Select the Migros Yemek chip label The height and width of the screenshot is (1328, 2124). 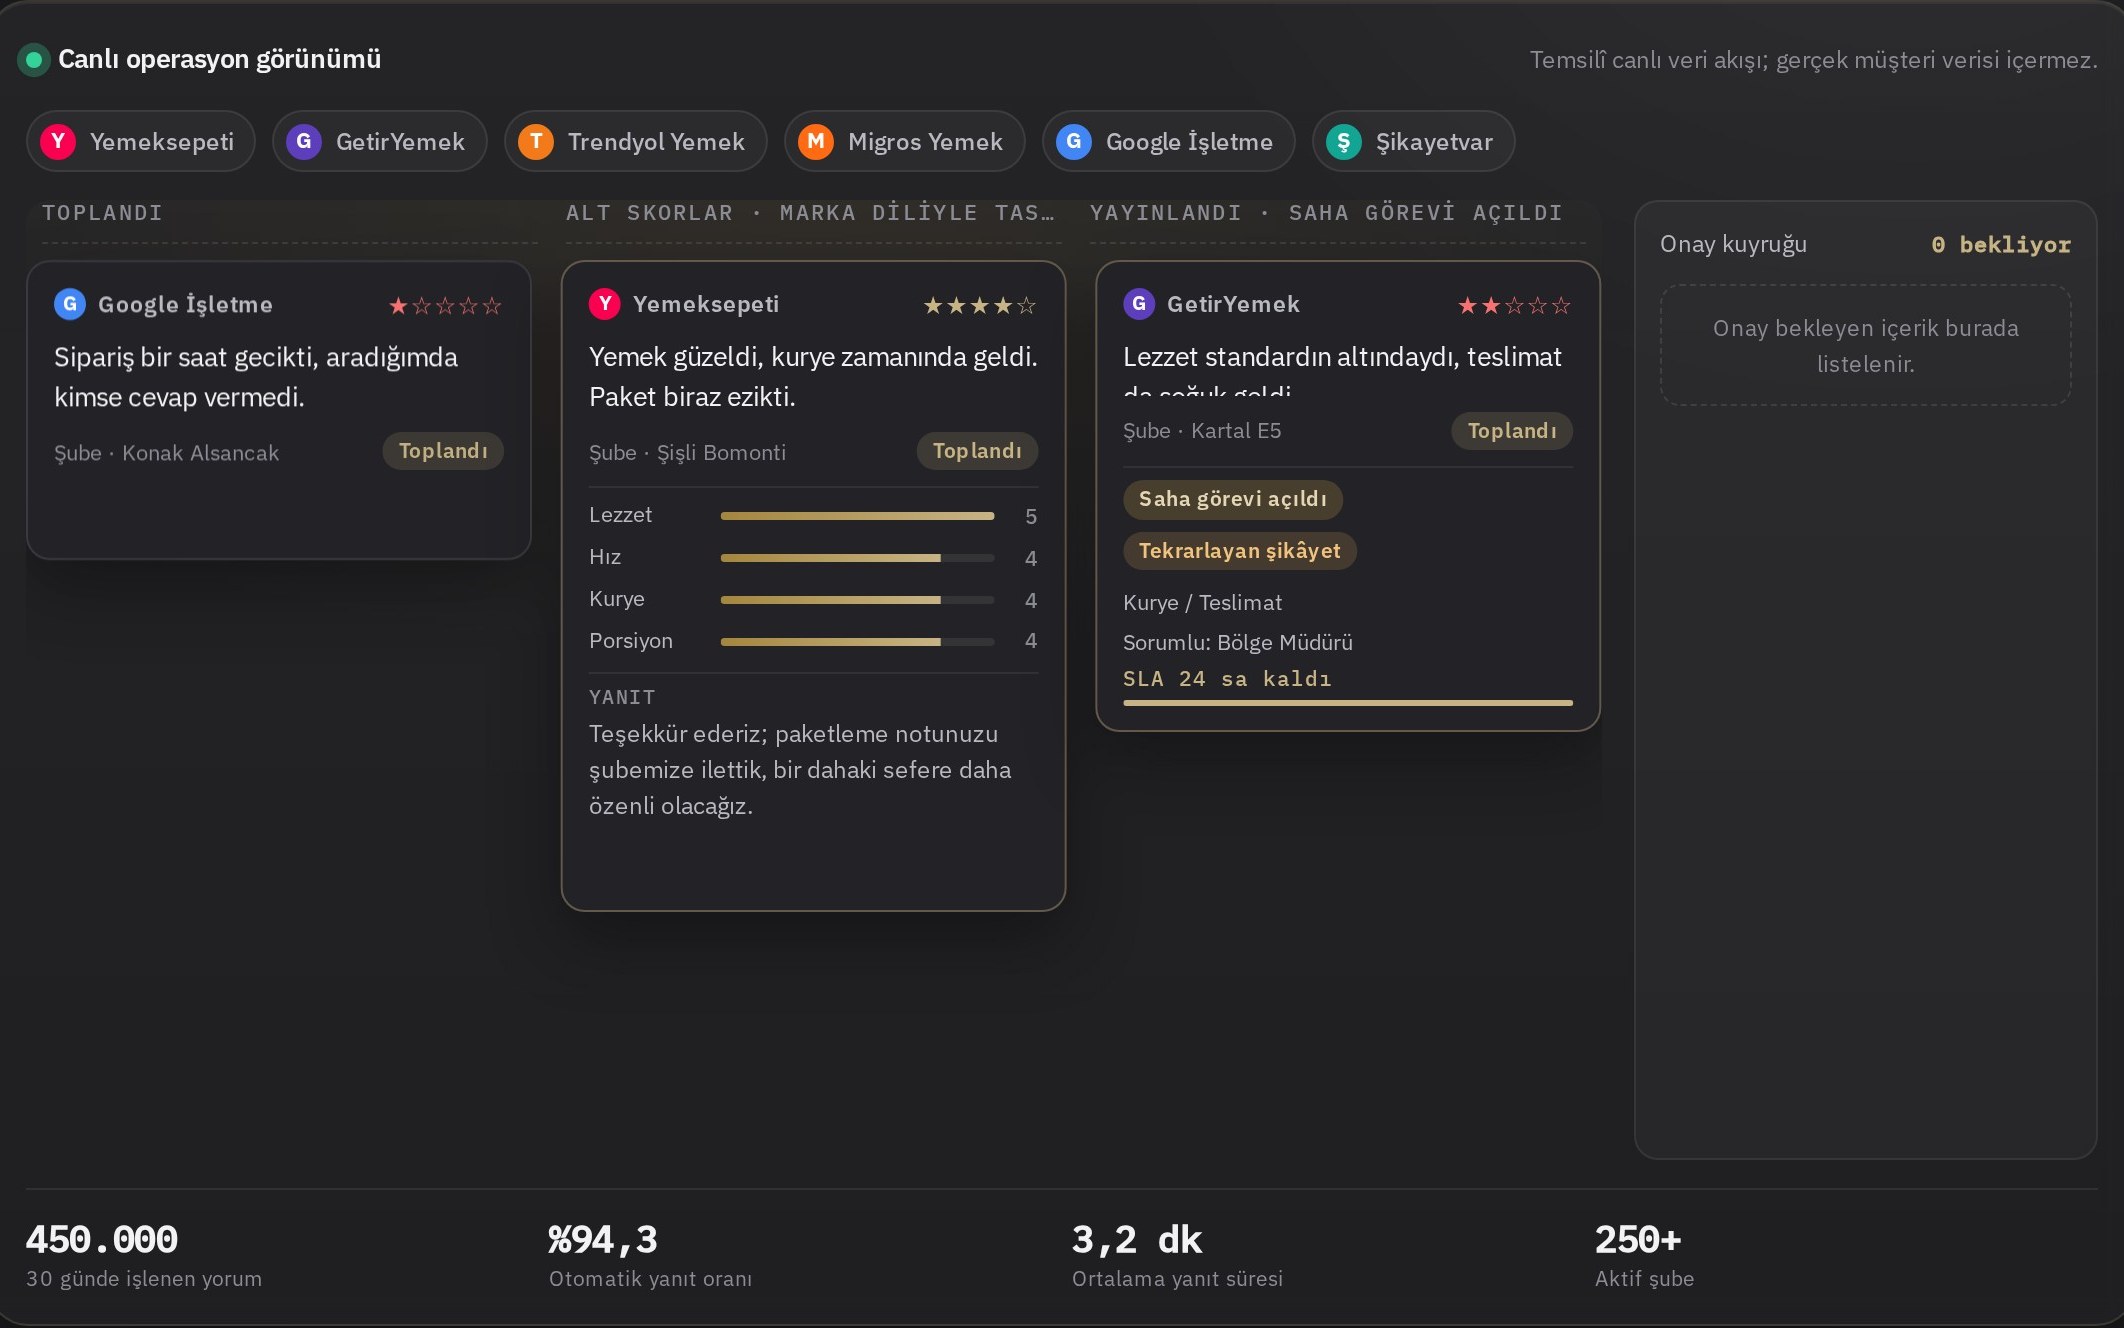tap(925, 142)
